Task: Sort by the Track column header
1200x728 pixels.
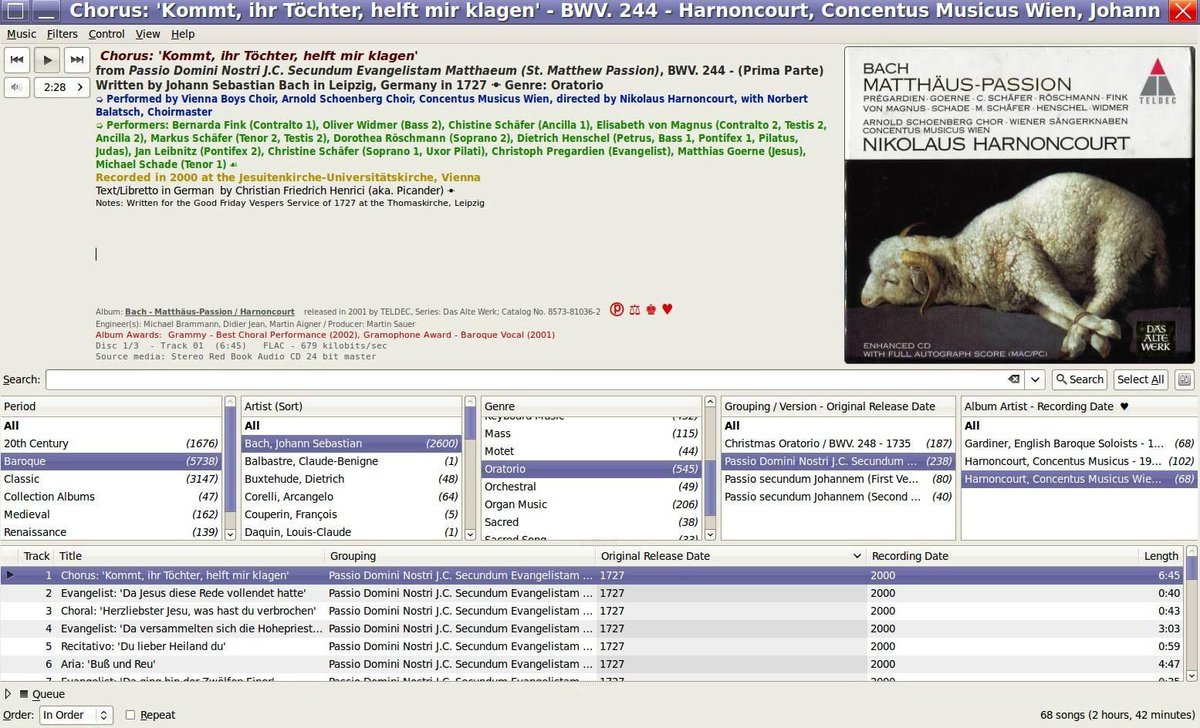Action: click(36, 556)
